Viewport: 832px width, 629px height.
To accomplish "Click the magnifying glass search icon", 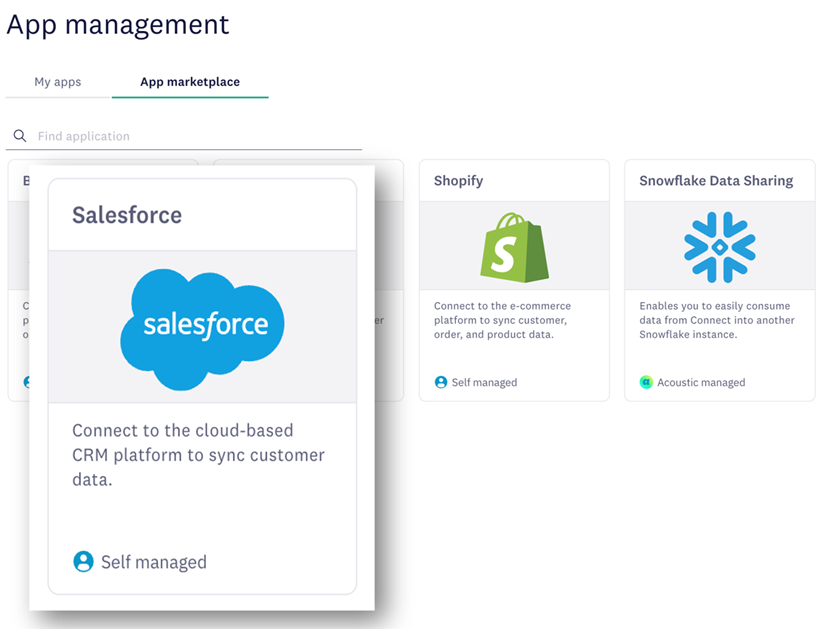I will 19,136.
